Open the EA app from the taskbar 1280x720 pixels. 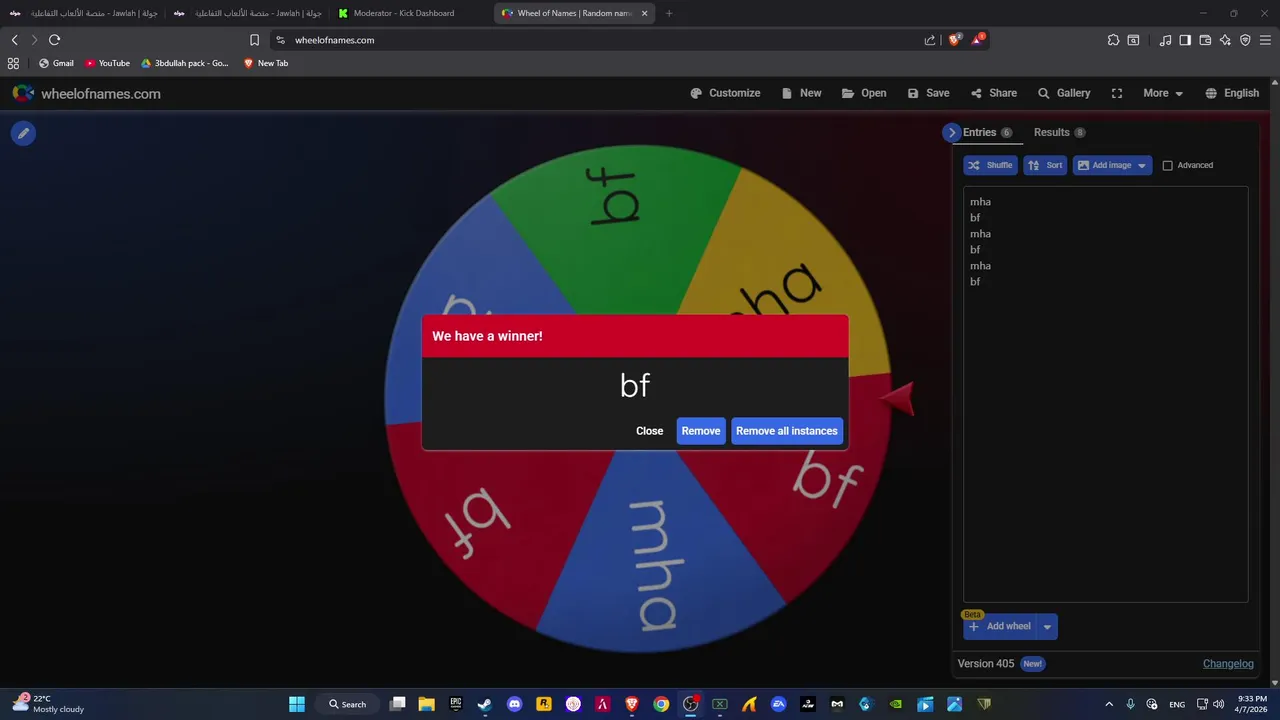click(x=778, y=704)
